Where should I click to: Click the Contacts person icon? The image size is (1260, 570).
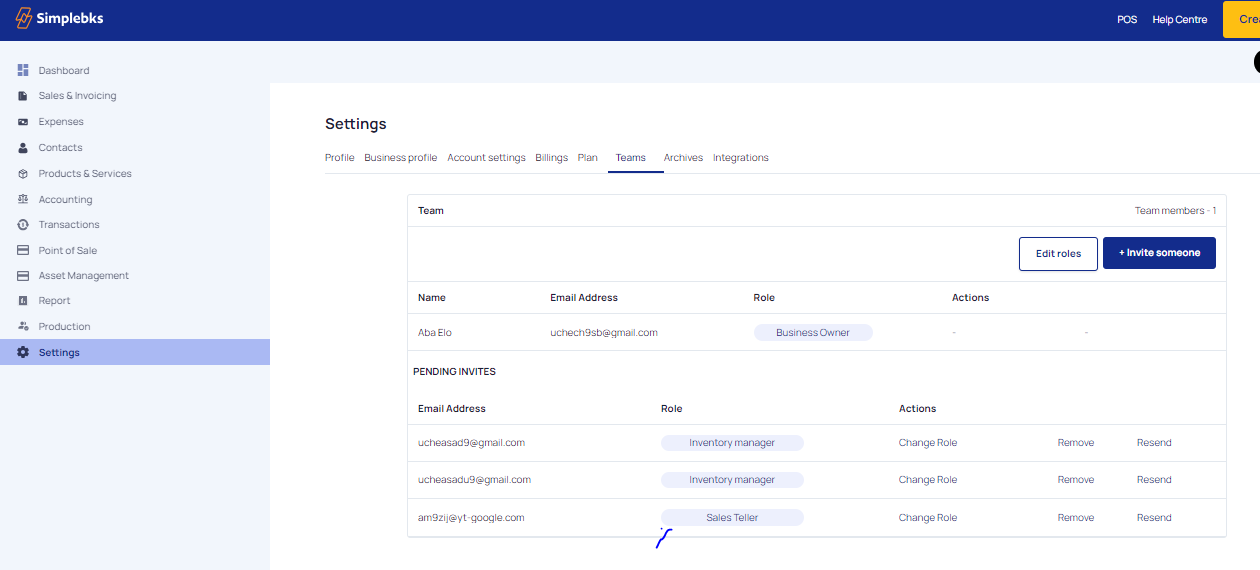pos(23,148)
